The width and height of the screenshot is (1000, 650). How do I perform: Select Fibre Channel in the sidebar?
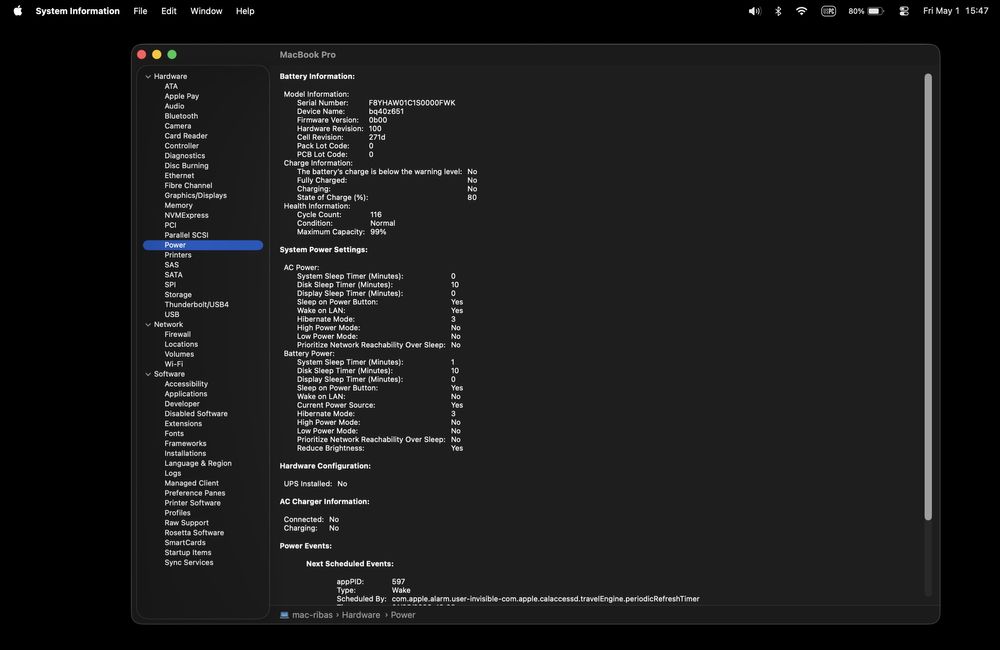click(x=188, y=186)
